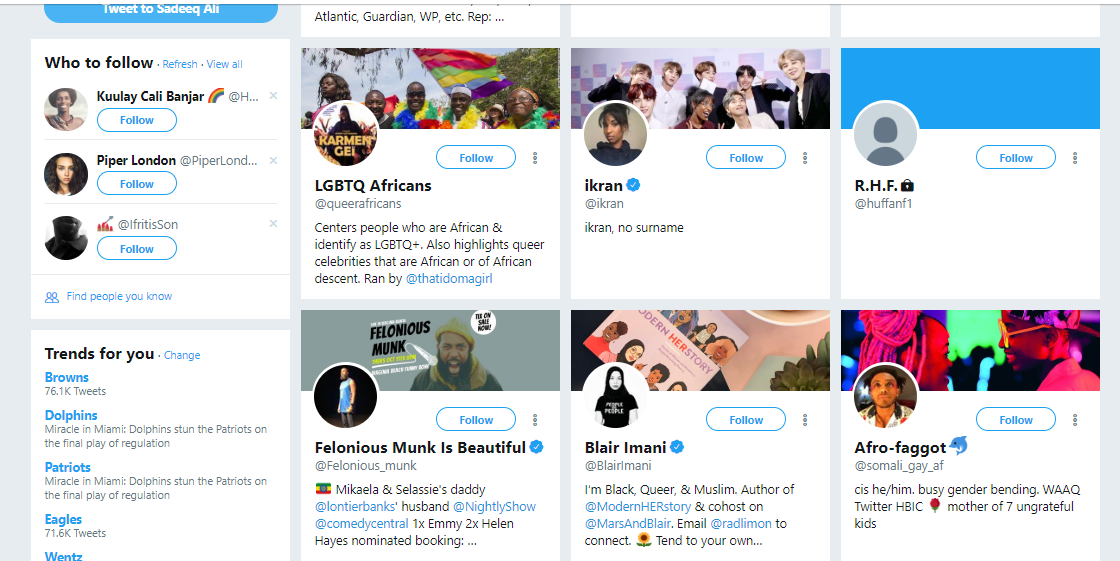This screenshot has width=1120, height=561.
Task: Click Change next to Trends for you
Action: [x=182, y=355]
